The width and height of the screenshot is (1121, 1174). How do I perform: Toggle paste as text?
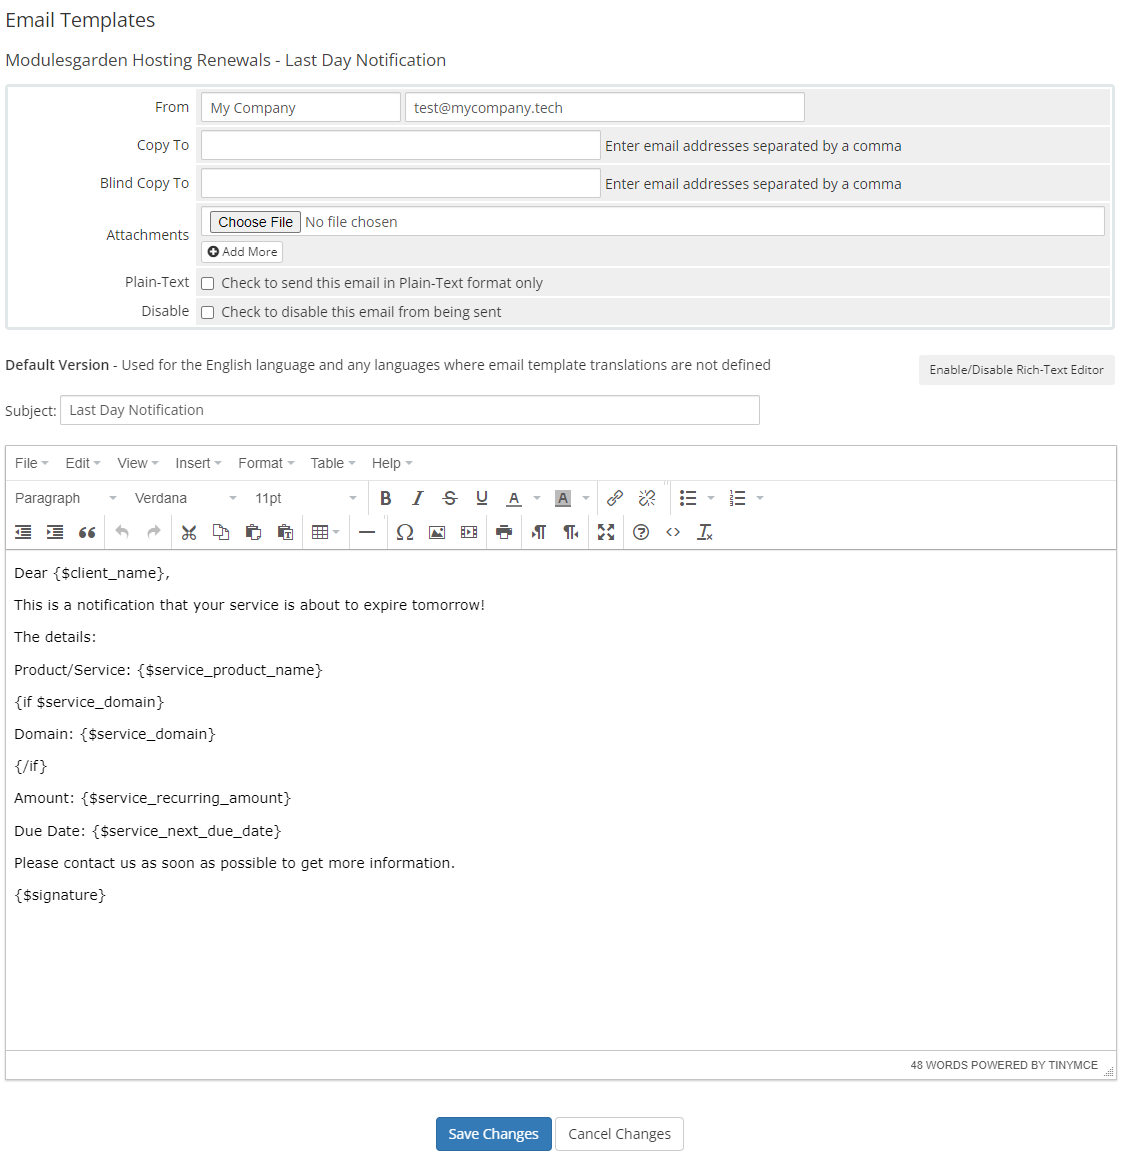click(x=285, y=532)
